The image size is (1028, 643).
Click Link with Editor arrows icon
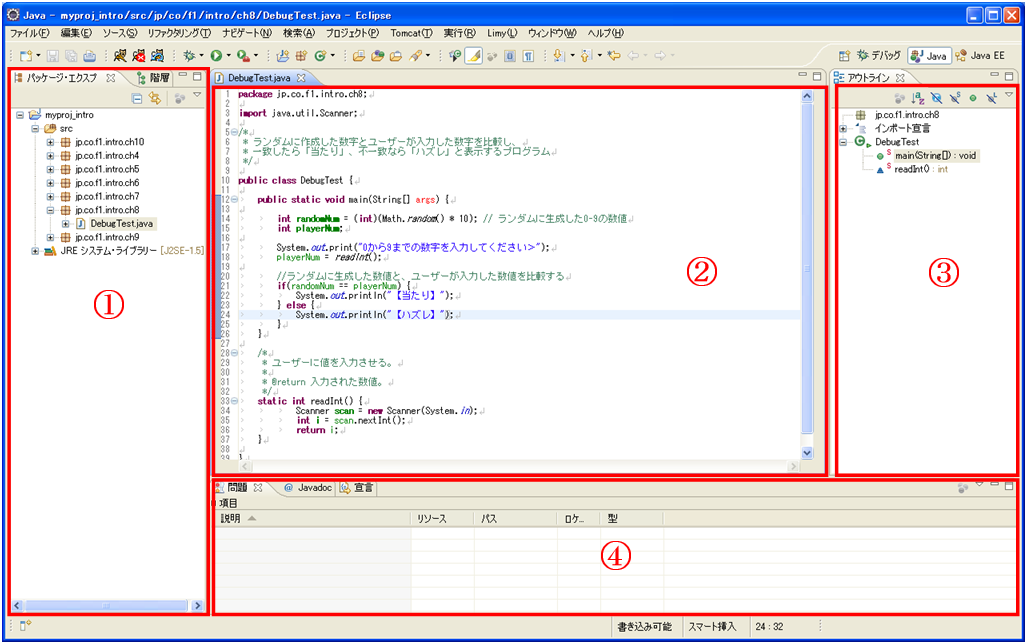click(x=154, y=97)
